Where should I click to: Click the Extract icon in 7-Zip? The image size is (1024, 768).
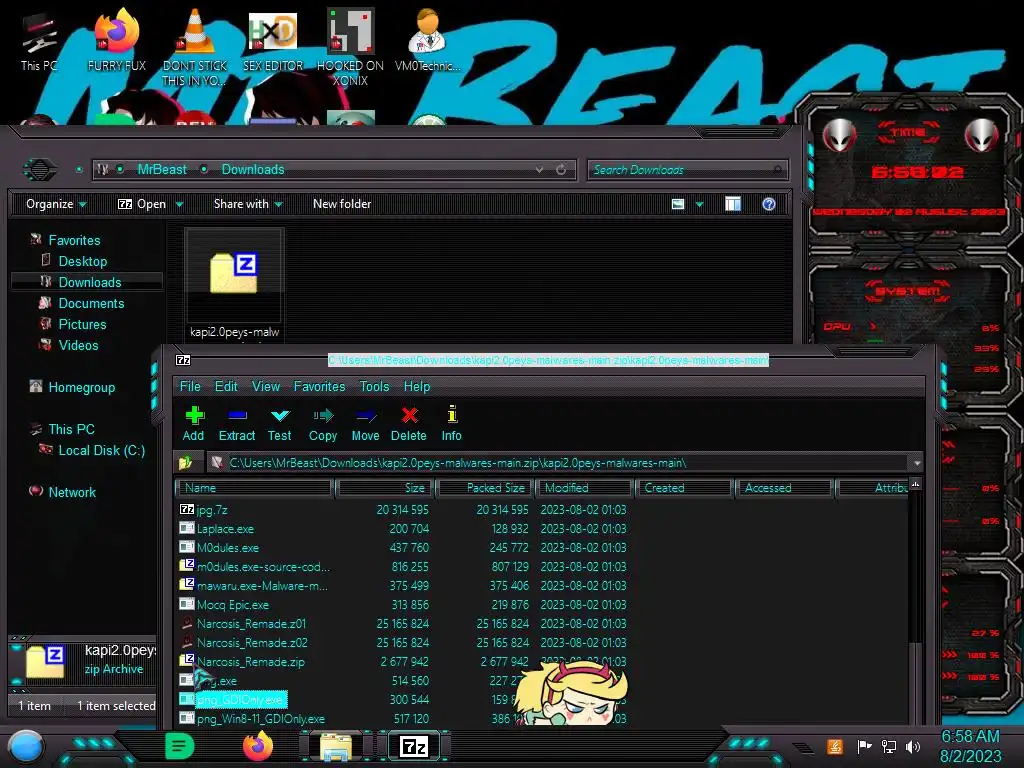pos(237,415)
